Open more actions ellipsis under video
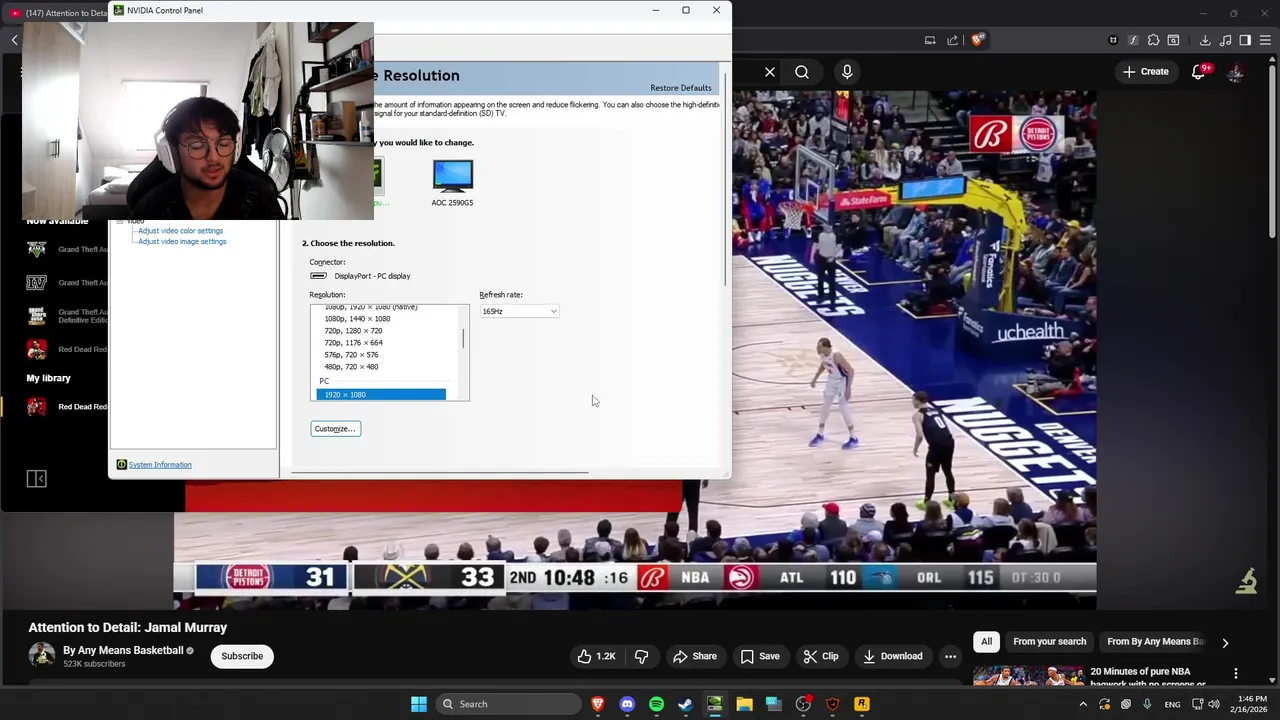Image resolution: width=1280 pixels, height=720 pixels. coord(950,656)
